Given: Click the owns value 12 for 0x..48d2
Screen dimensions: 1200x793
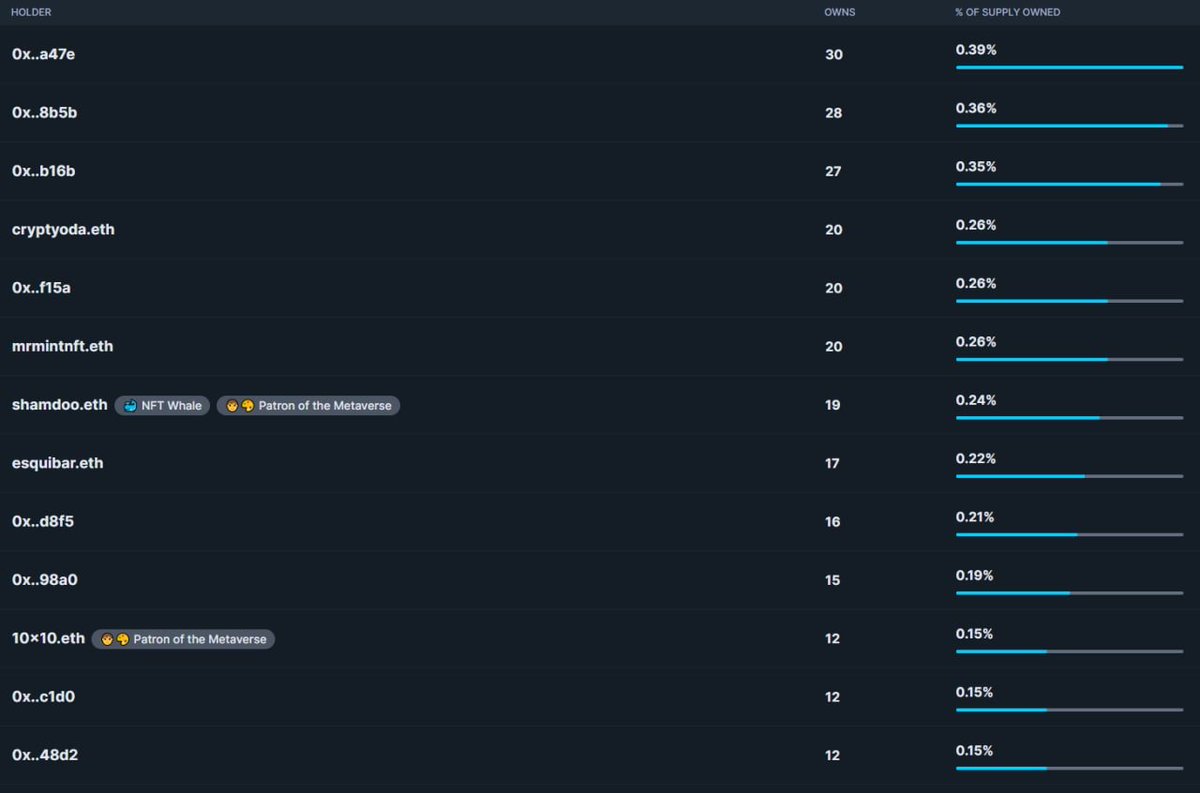Looking at the screenshot, I should click(833, 756).
